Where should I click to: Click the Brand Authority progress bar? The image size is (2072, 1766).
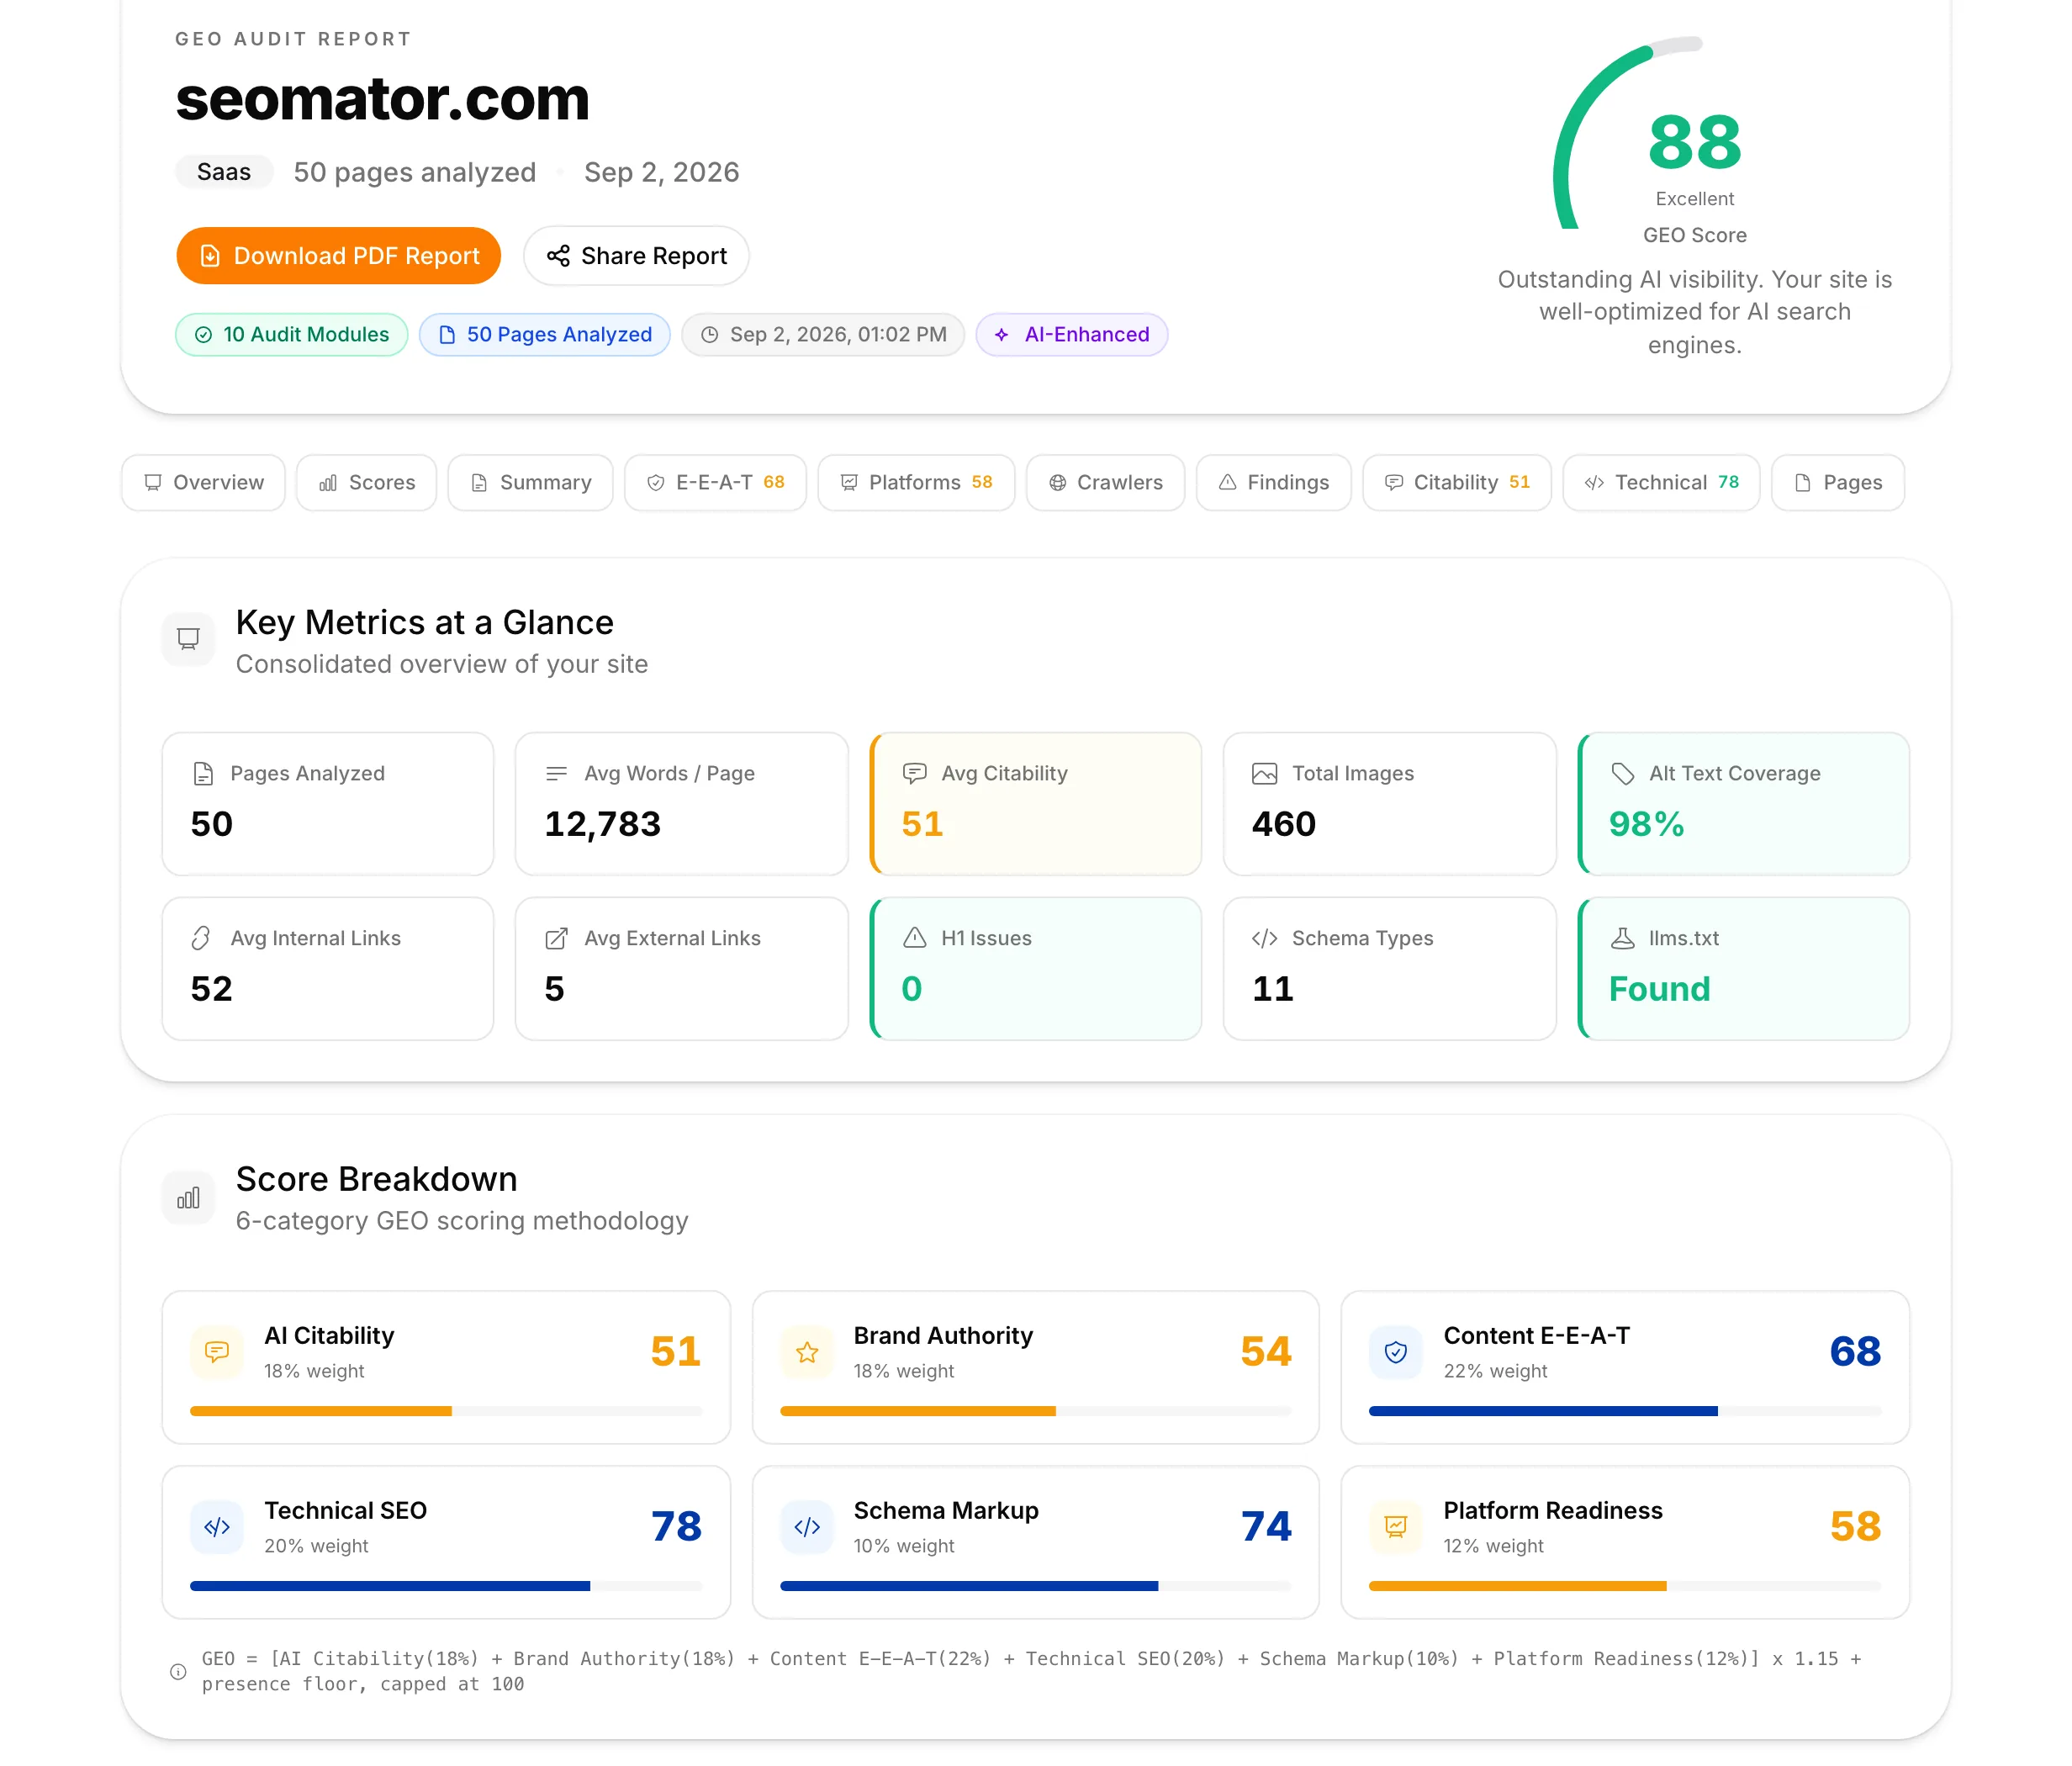click(1036, 1411)
